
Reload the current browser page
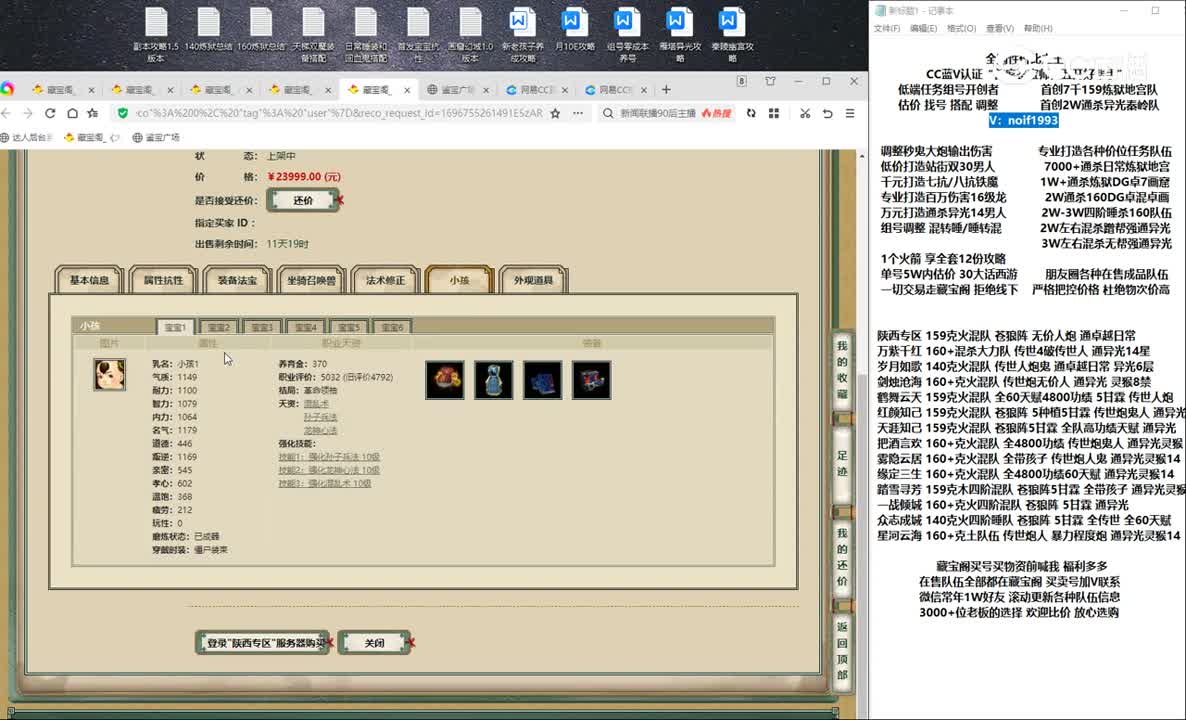tap(50, 113)
